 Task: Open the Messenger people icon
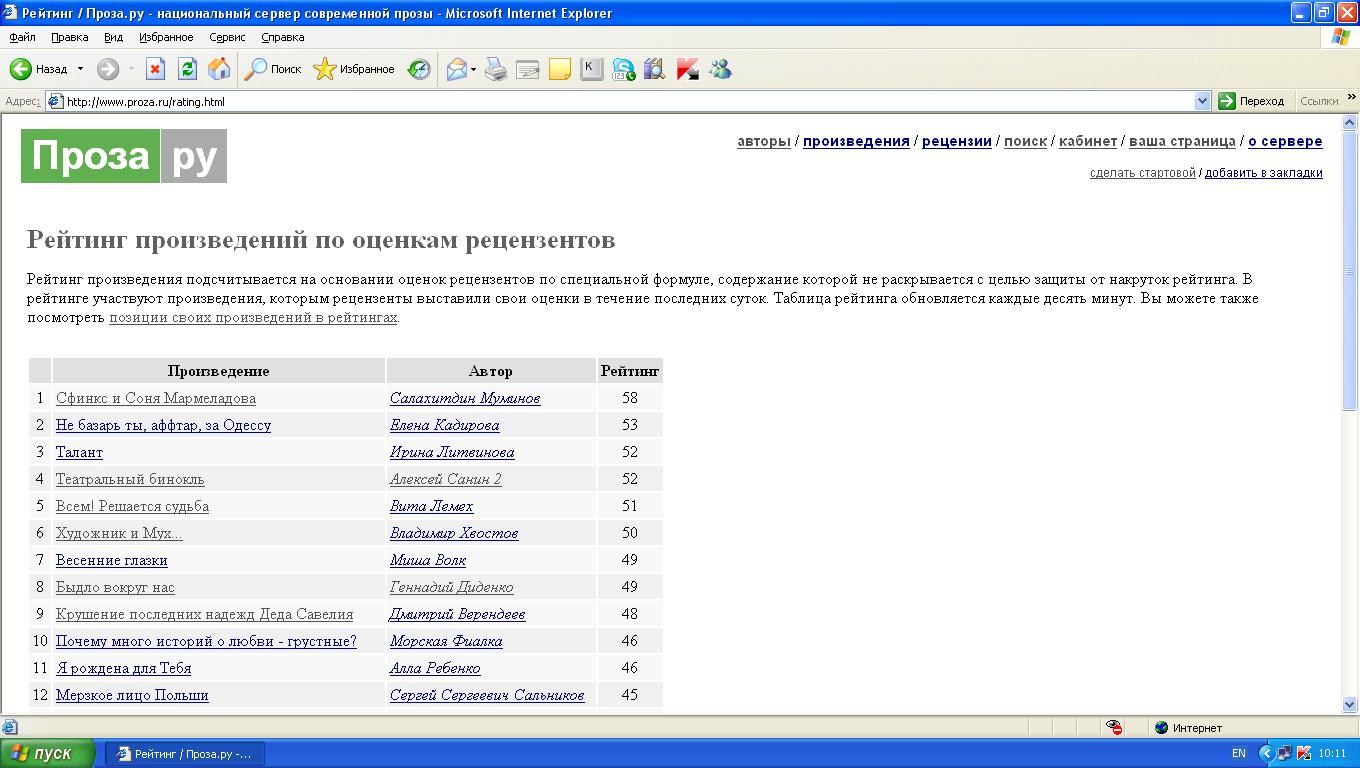tap(720, 69)
